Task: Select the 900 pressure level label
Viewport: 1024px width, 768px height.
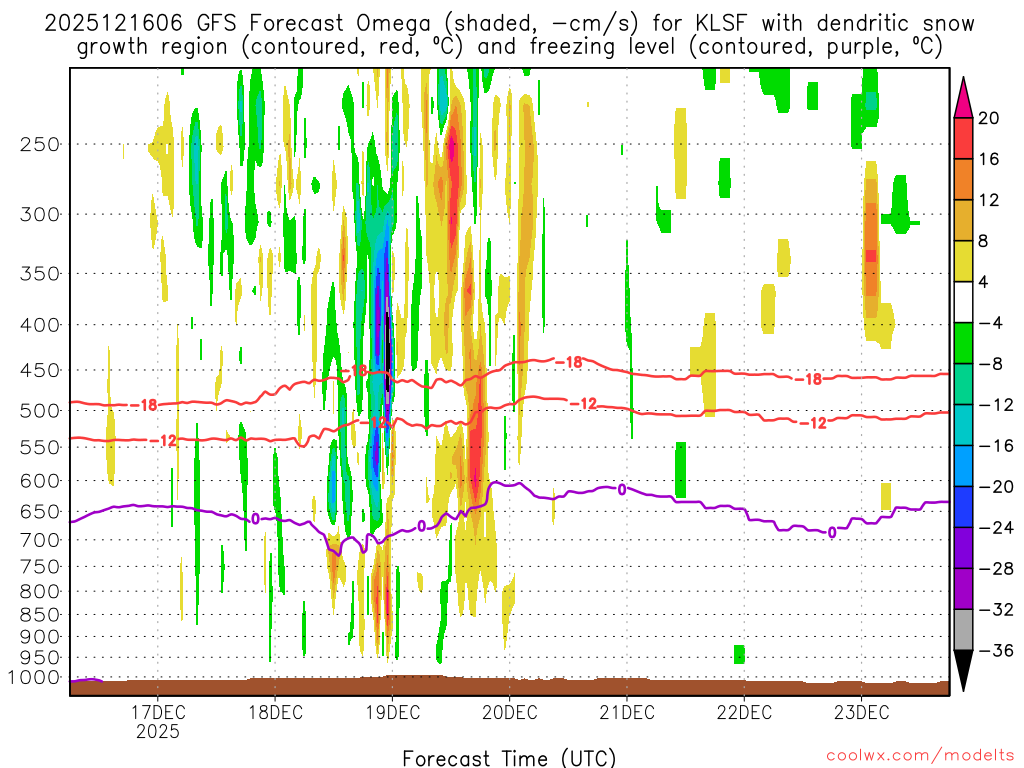Action: pos(40,637)
